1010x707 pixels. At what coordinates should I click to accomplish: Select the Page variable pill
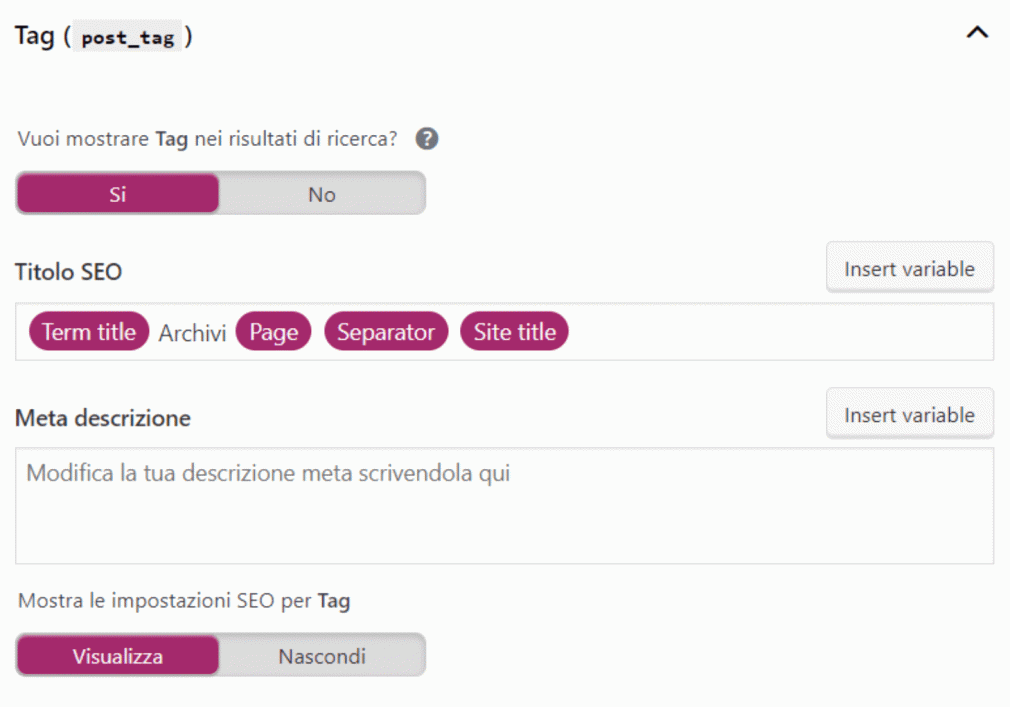pos(274,332)
